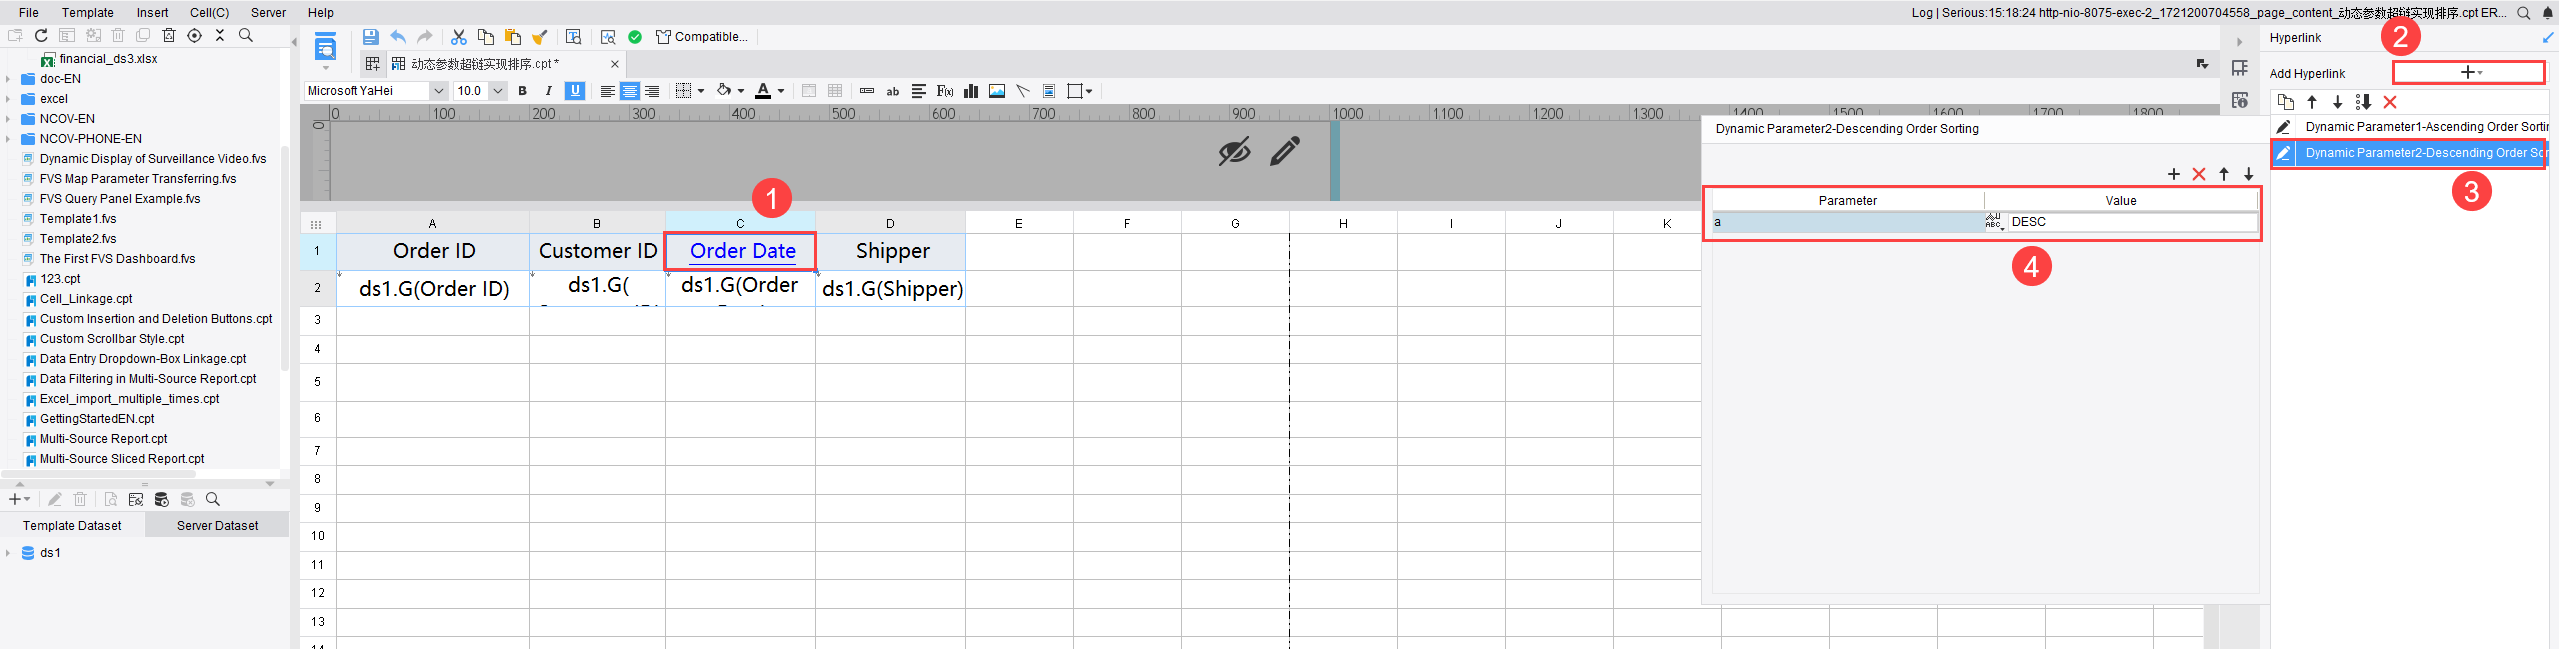Screen dimensions: 2559x649
Task: Open the Cell(C) menu
Action: click(x=210, y=13)
